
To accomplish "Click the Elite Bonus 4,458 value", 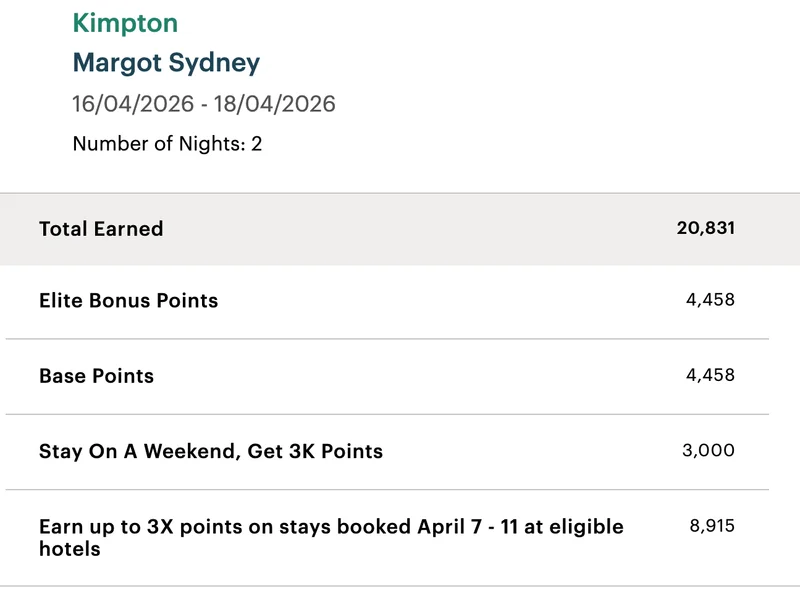I will coord(710,299).
